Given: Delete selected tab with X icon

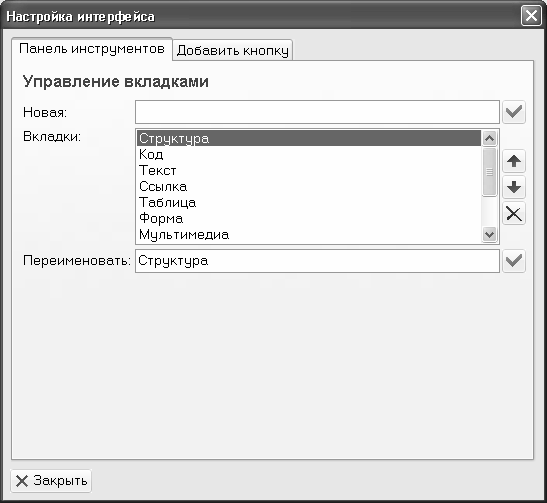Looking at the screenshot, I should (514, 213).
